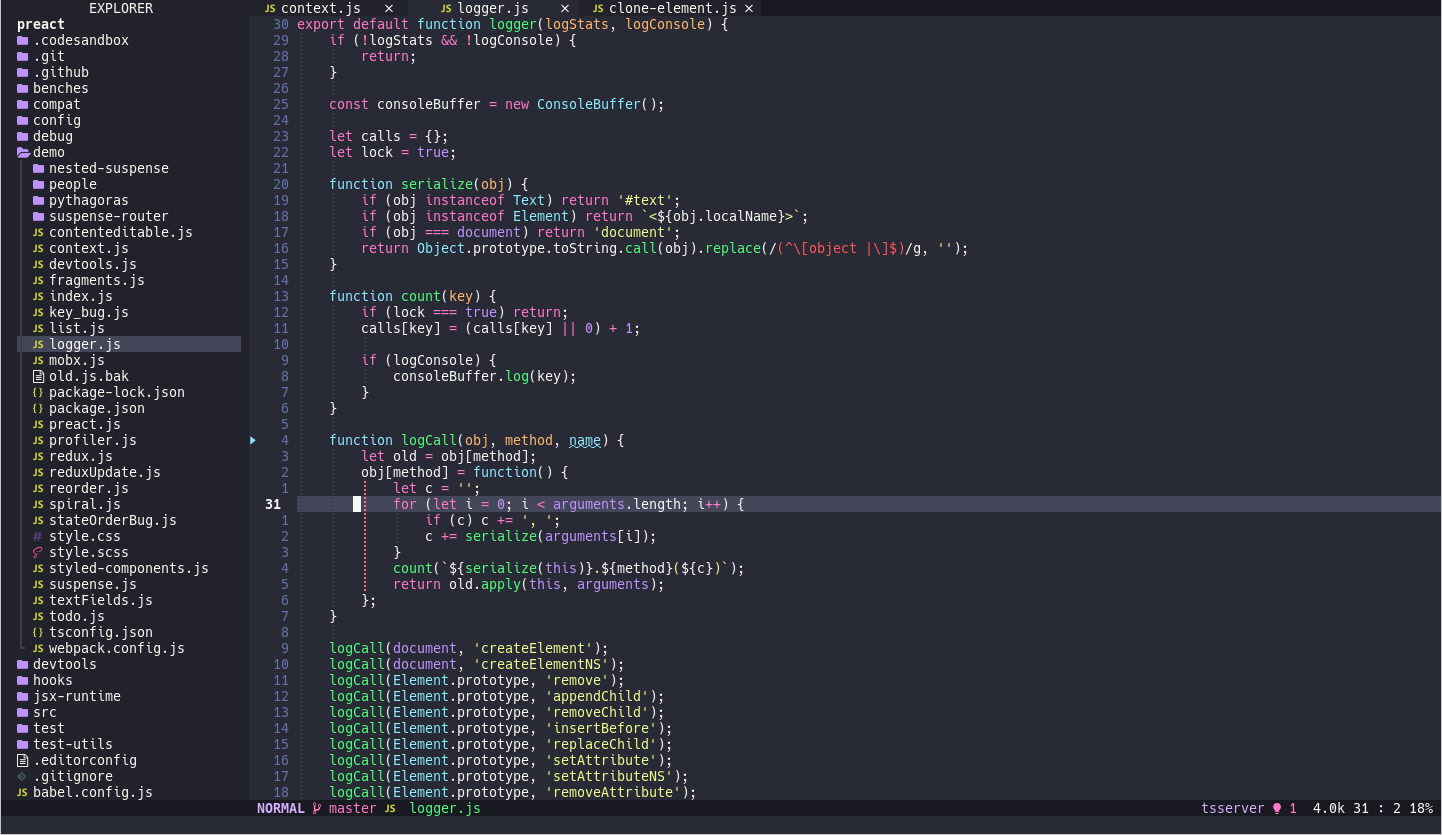1442x835 pixels.
Task: Click the JSON braces icon of package.json
Action: [x=39, y=408]
